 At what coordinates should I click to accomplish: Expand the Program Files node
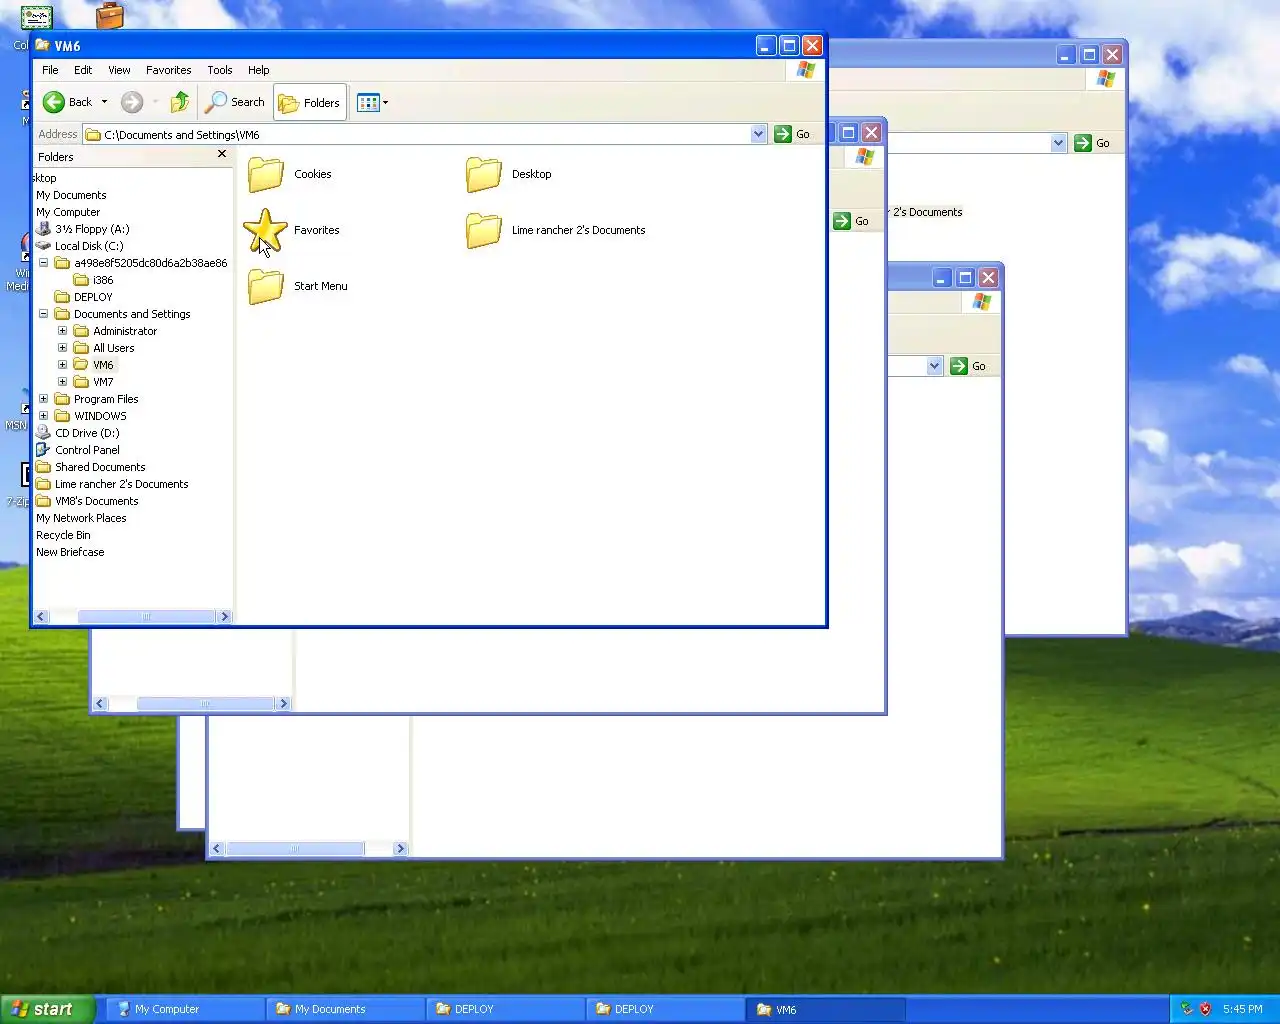(43, 399)
